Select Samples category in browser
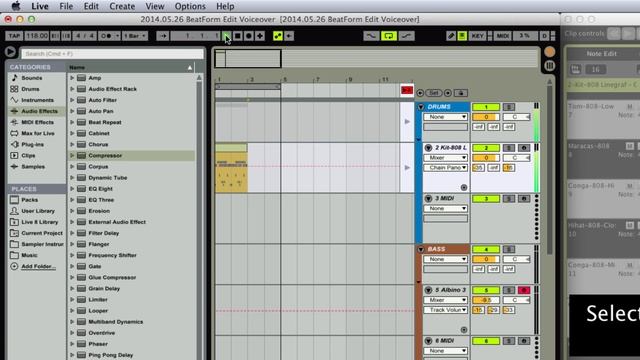 [x=33, y=167]
